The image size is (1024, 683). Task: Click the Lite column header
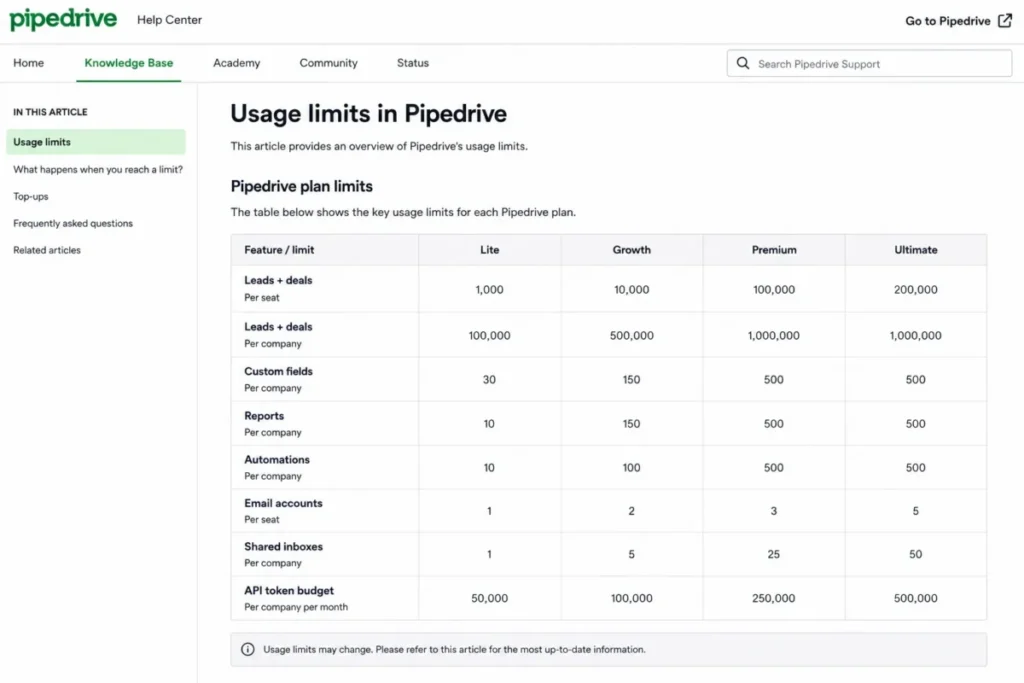click(x=490, y=249)
